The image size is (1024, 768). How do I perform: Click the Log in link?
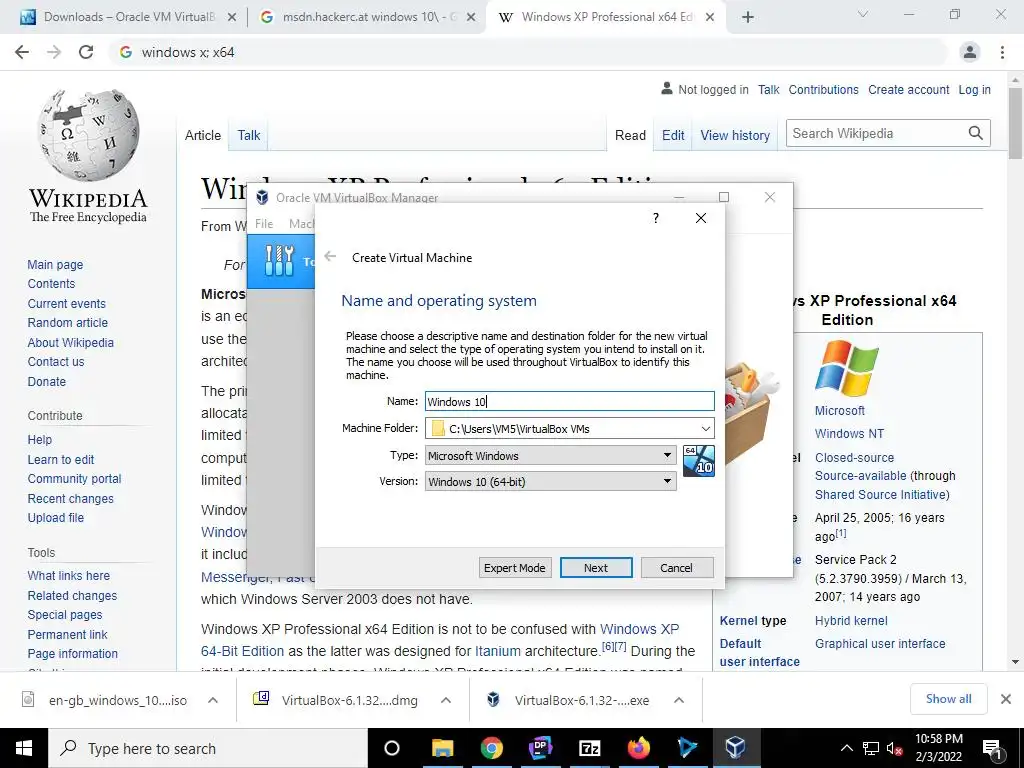[974, 89]
